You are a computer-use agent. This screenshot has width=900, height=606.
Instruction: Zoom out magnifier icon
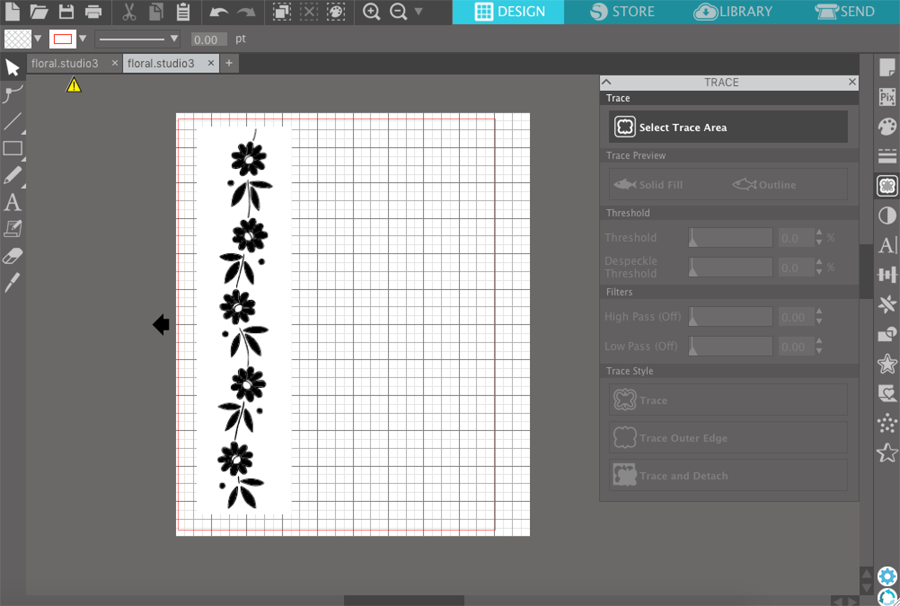tap(398, 11)
